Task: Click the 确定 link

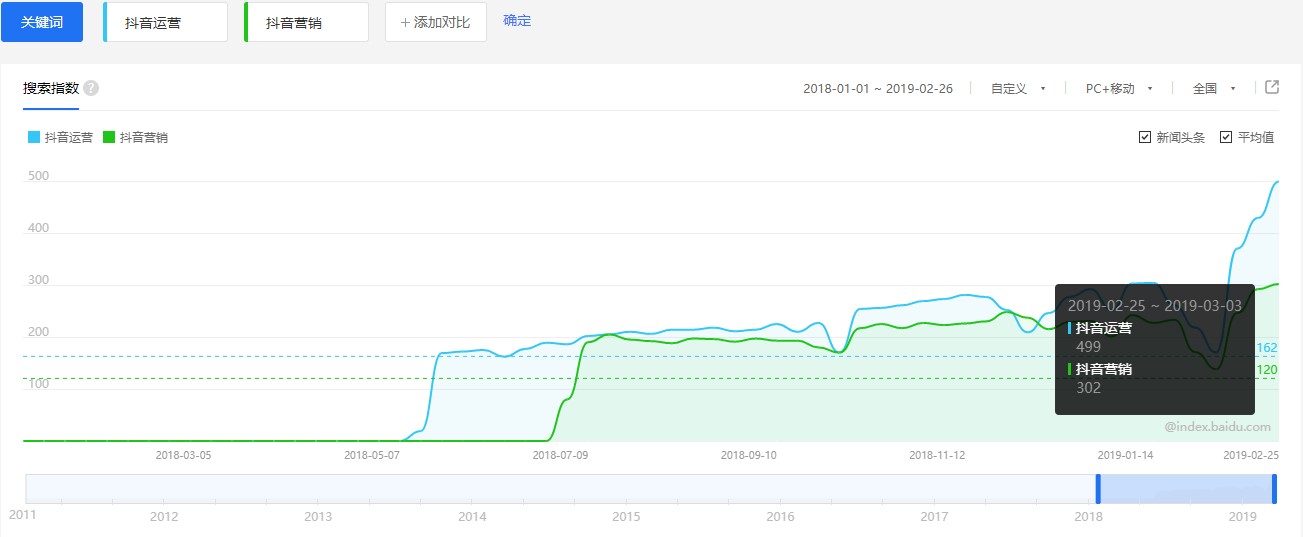Action: click(517, 21)
